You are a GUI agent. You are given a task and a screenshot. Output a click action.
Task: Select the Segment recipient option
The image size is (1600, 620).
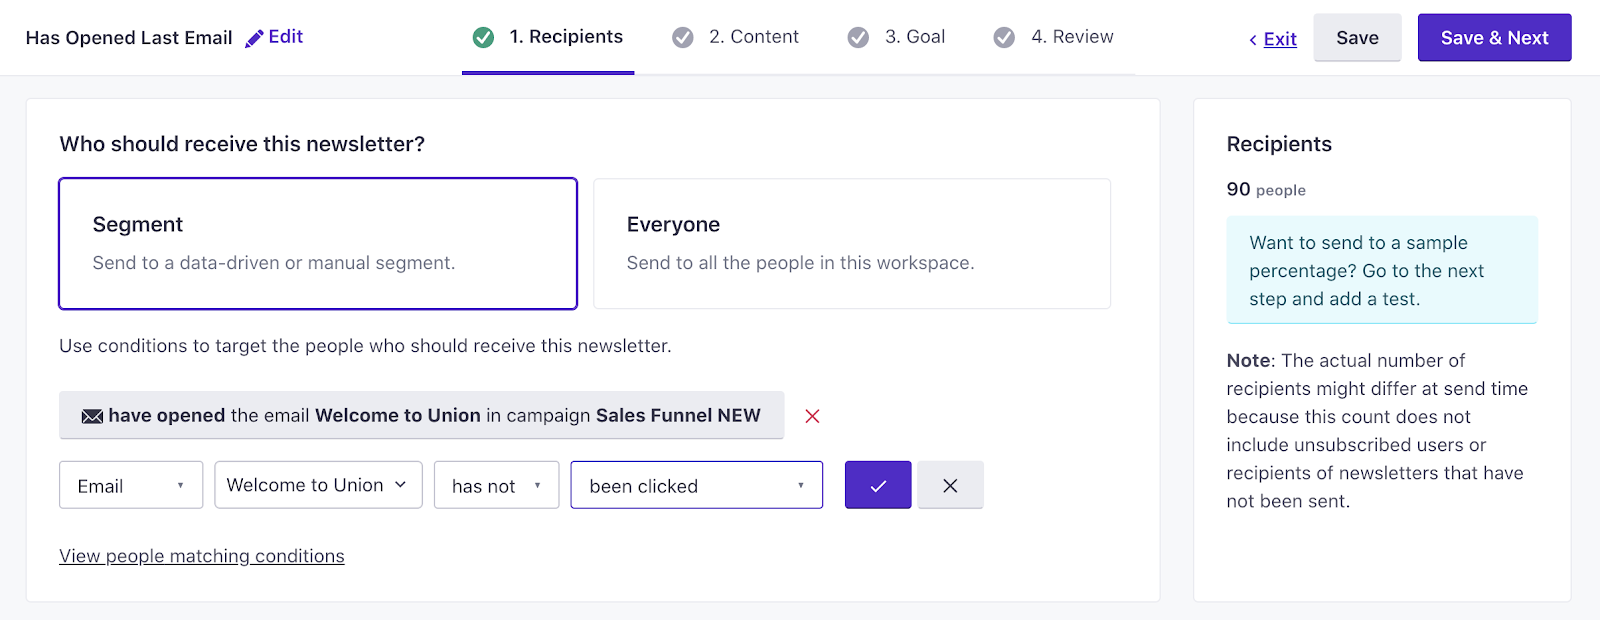(318, 243)
